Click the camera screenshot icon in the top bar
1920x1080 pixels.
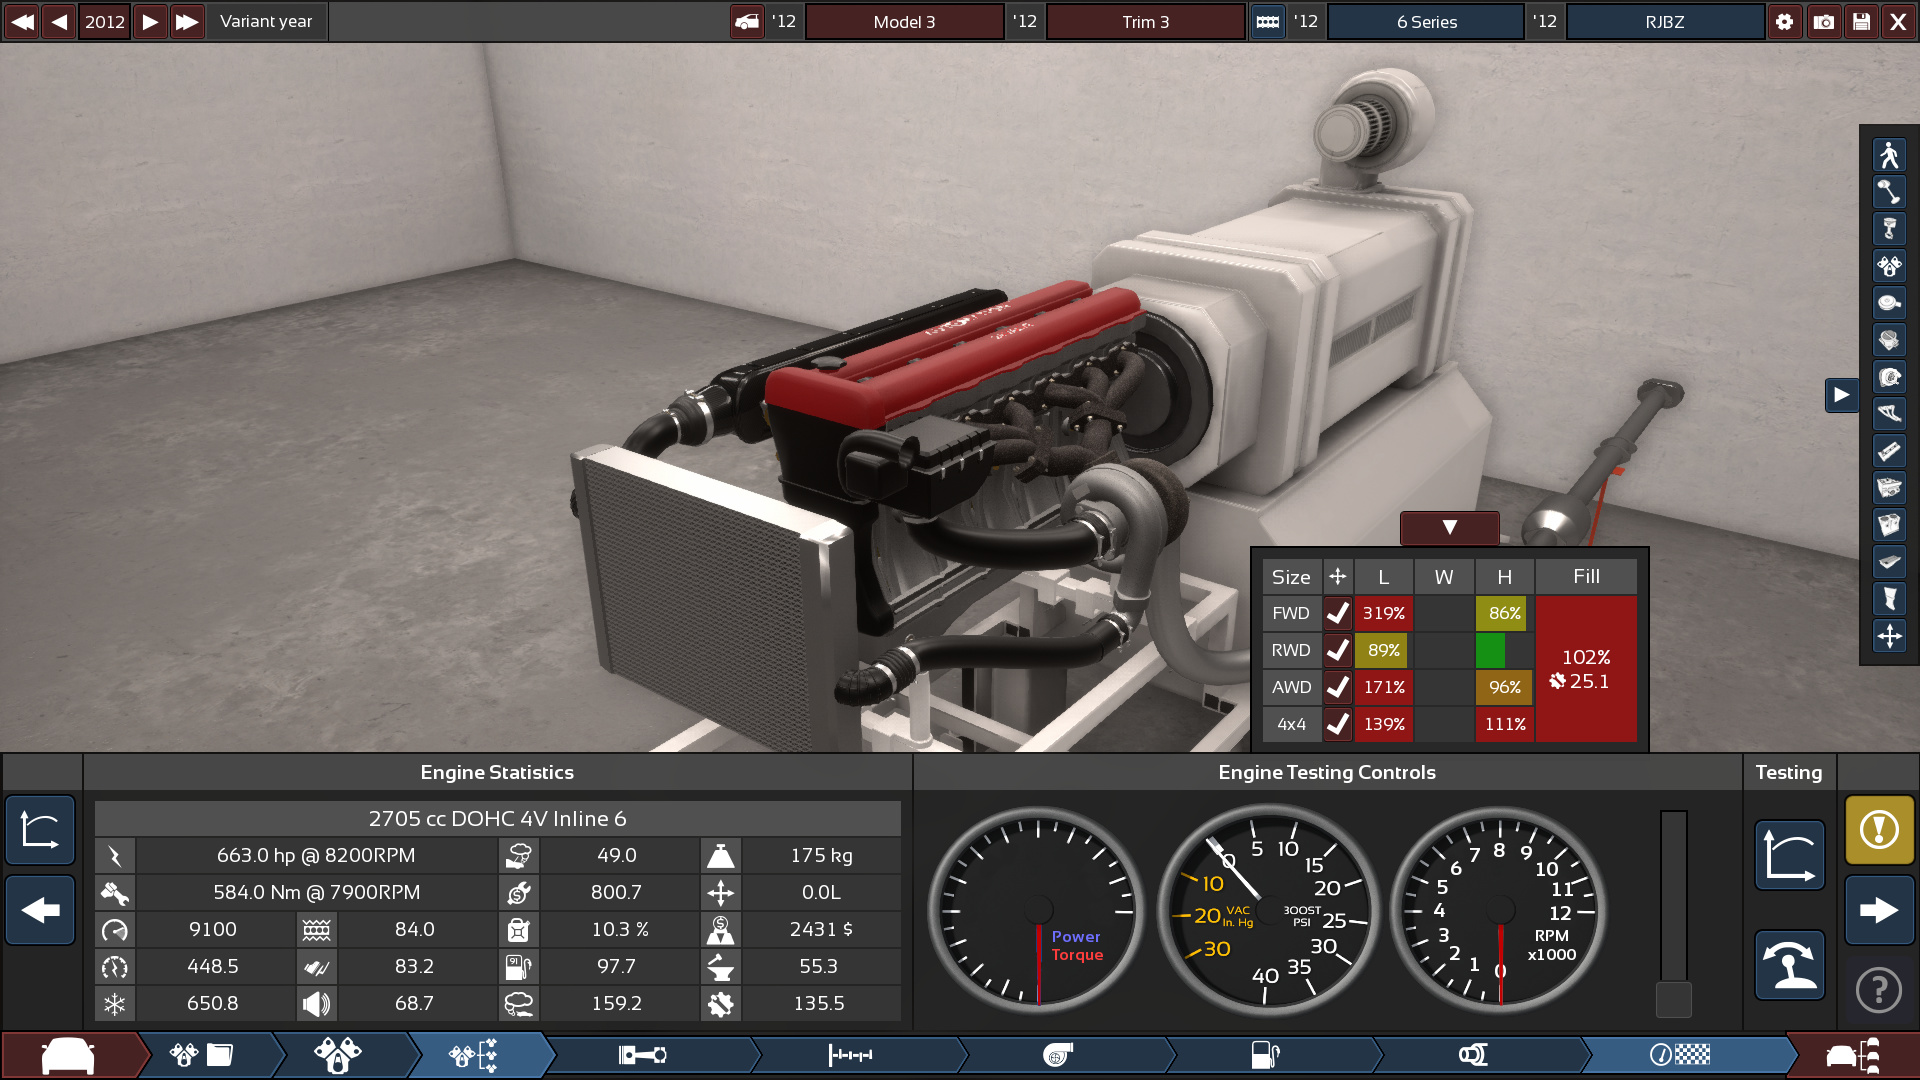point(1824,21)
